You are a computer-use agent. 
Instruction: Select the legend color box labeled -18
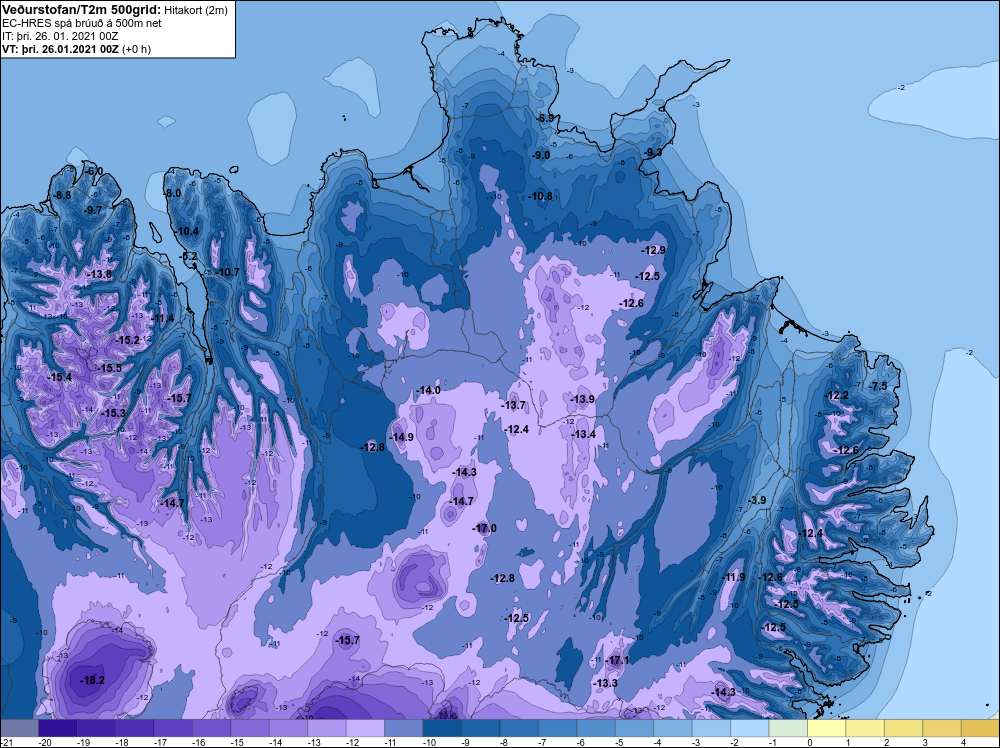click(x=135, y=728)
